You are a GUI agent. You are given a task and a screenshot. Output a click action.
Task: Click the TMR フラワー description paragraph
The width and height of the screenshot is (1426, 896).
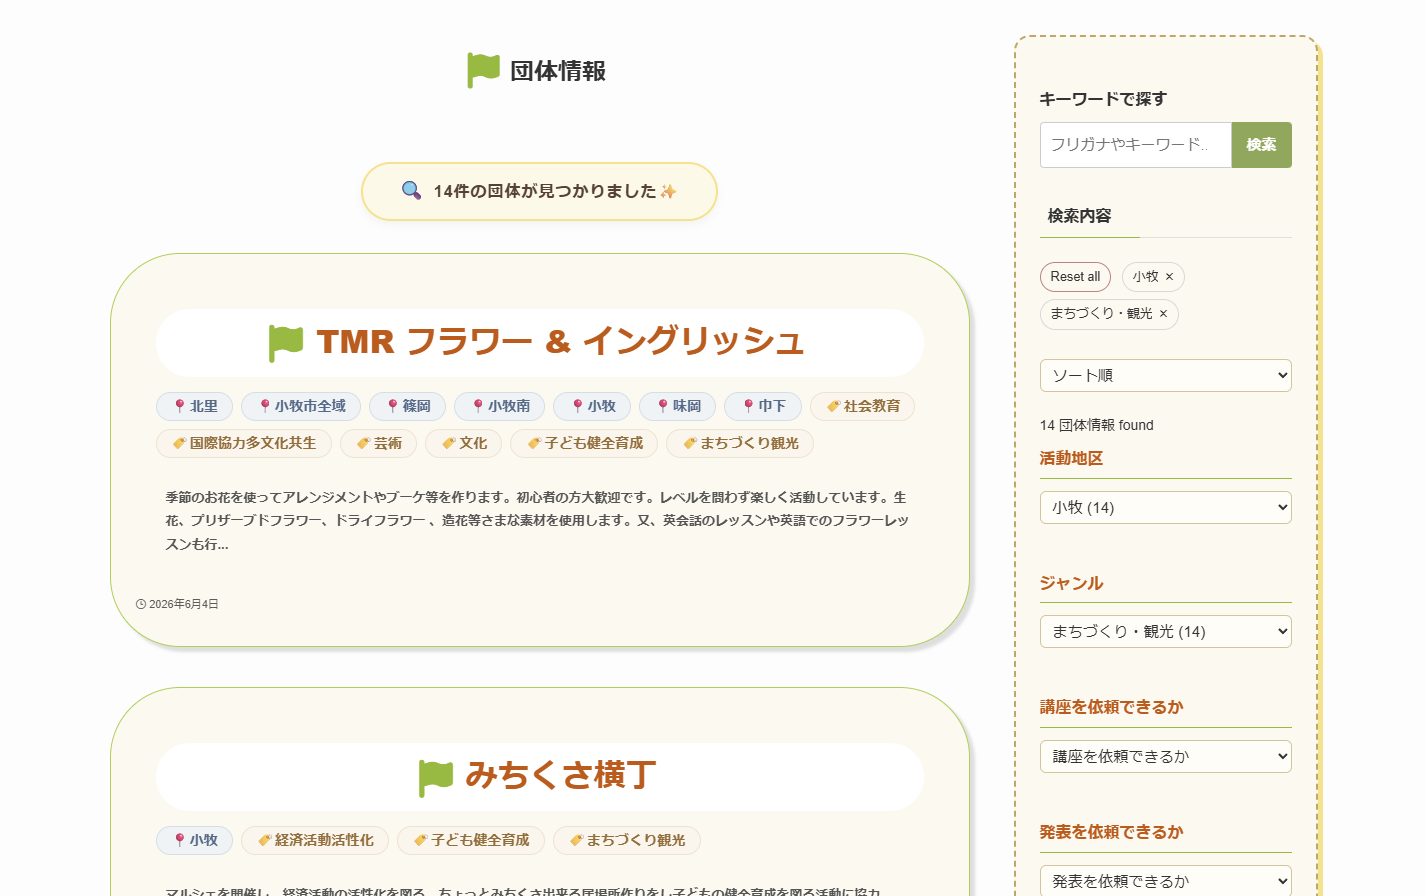[x=538, y=521]
